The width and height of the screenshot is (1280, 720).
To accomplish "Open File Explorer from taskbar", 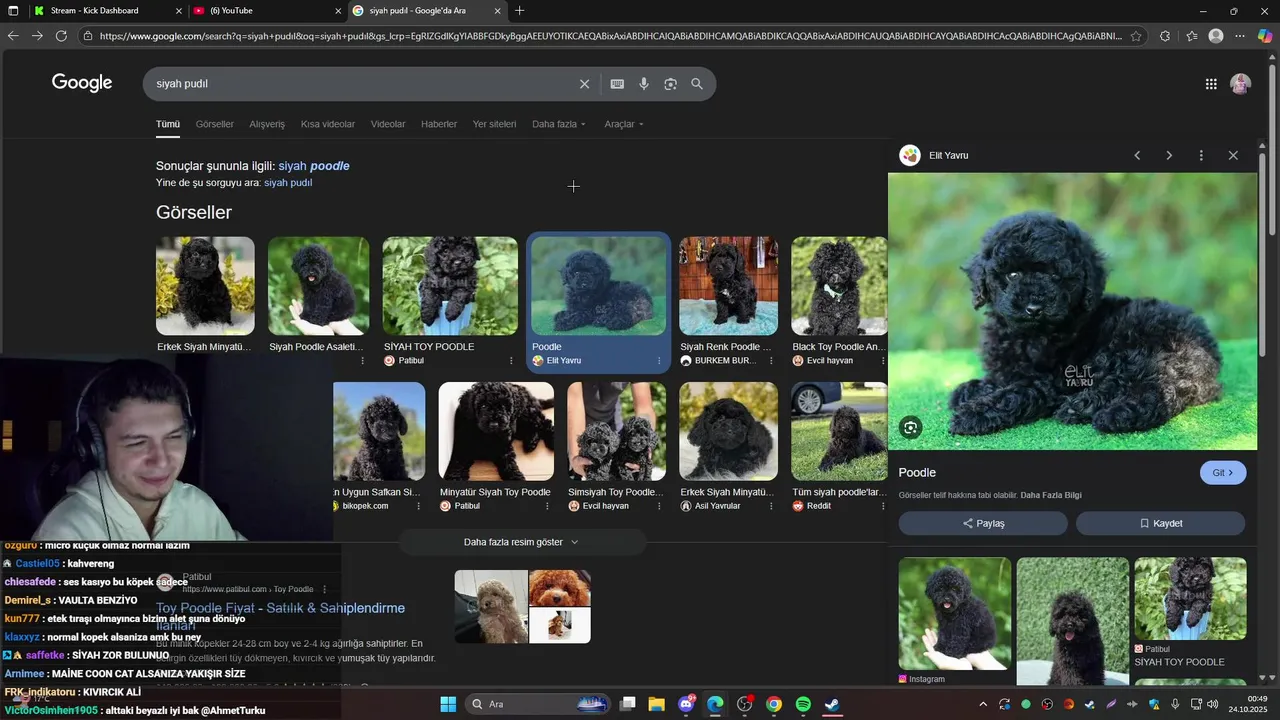I will (656, 704).
